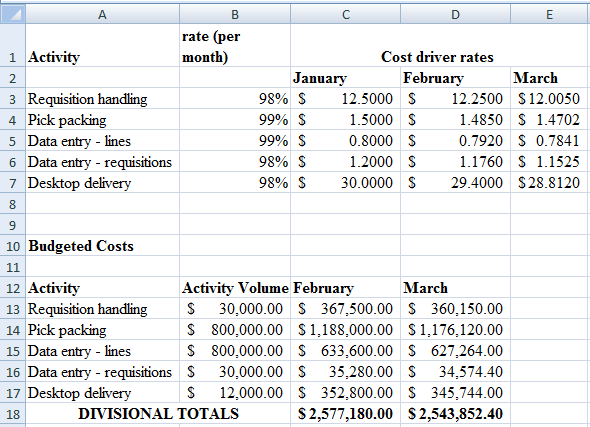Select the March cost 627,264.00
Screen dimensions: 590x427
(455, 351)
